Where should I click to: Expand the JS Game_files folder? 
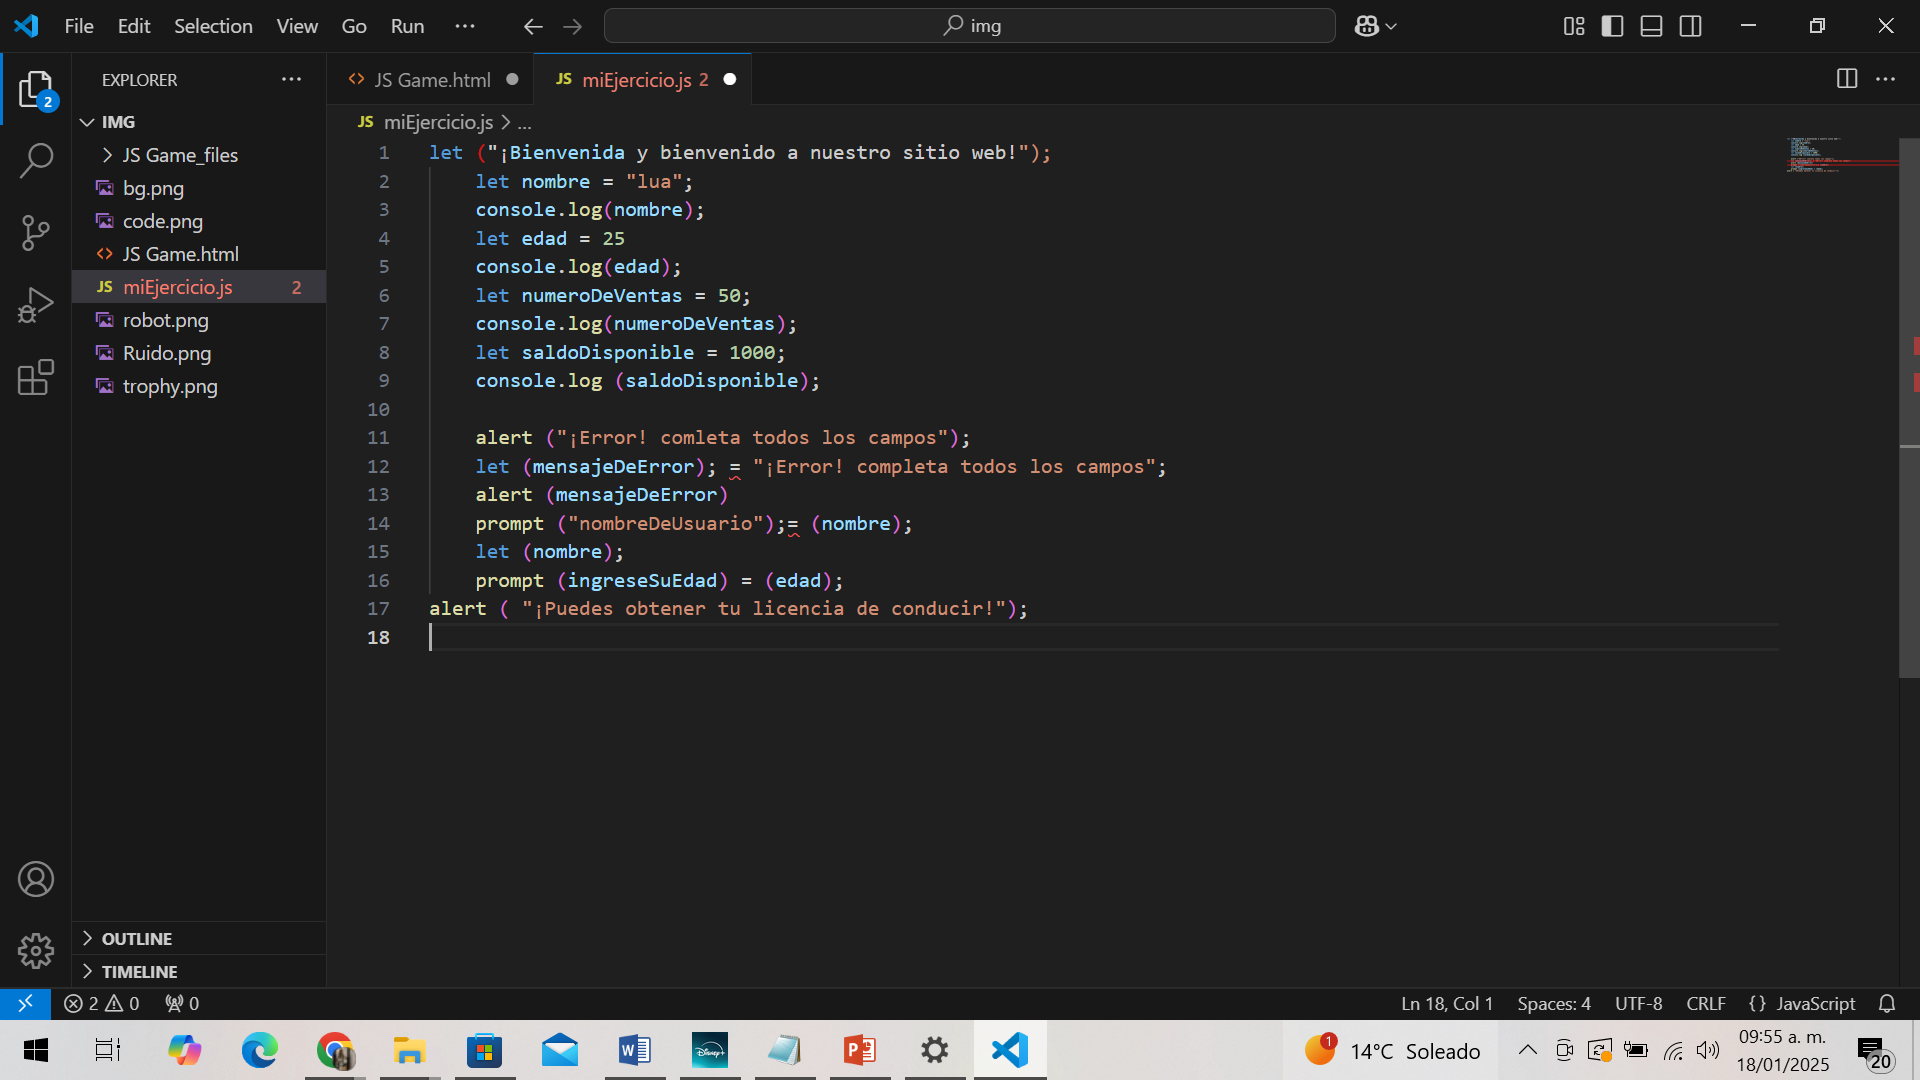199,155
